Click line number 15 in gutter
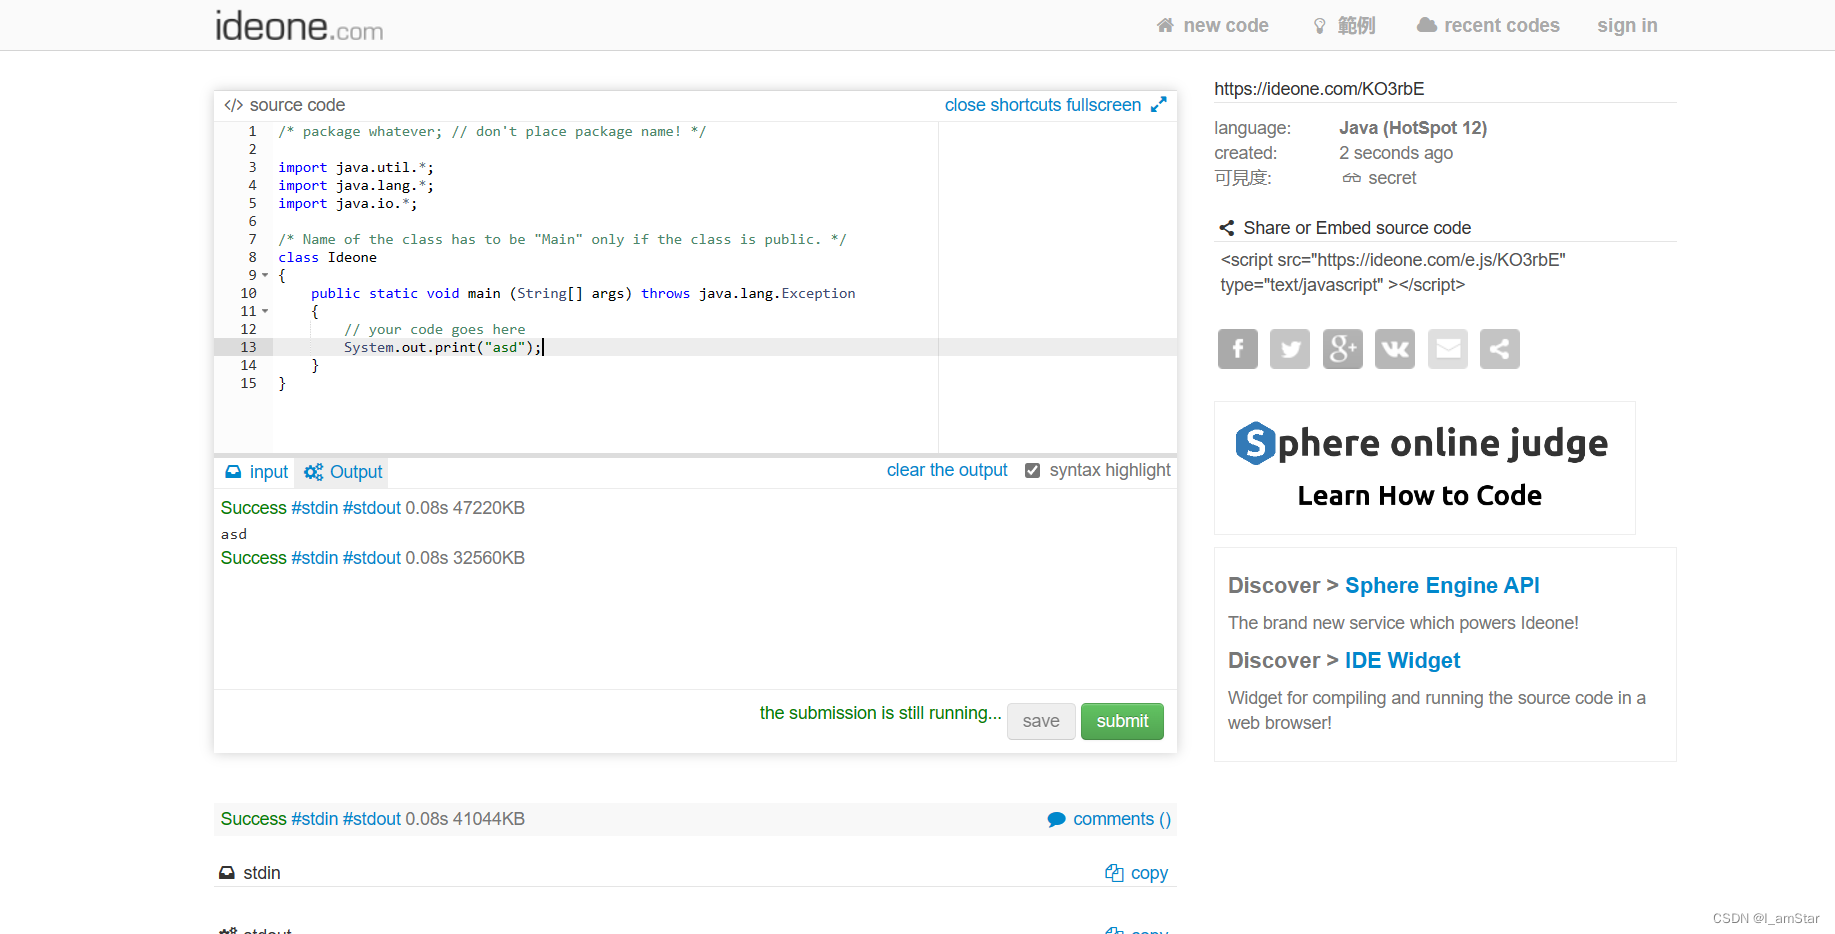Viewport: 1835px width, 934px height. [248, 383]
